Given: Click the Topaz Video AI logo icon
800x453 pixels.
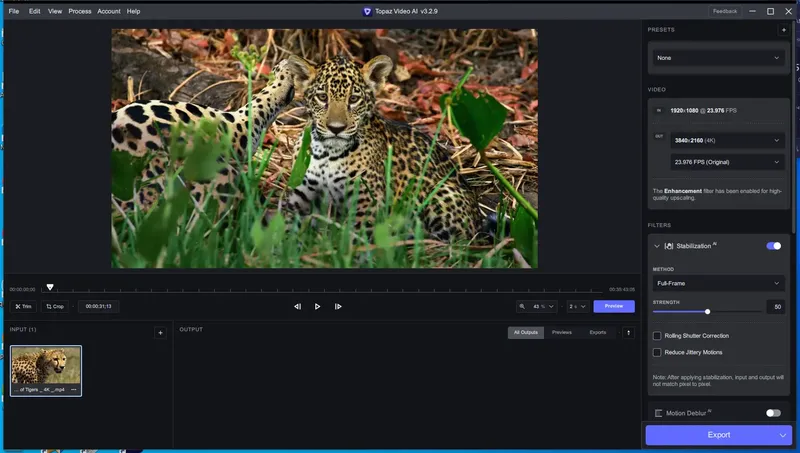Looking at the screenshot, I should pos(367,11).
